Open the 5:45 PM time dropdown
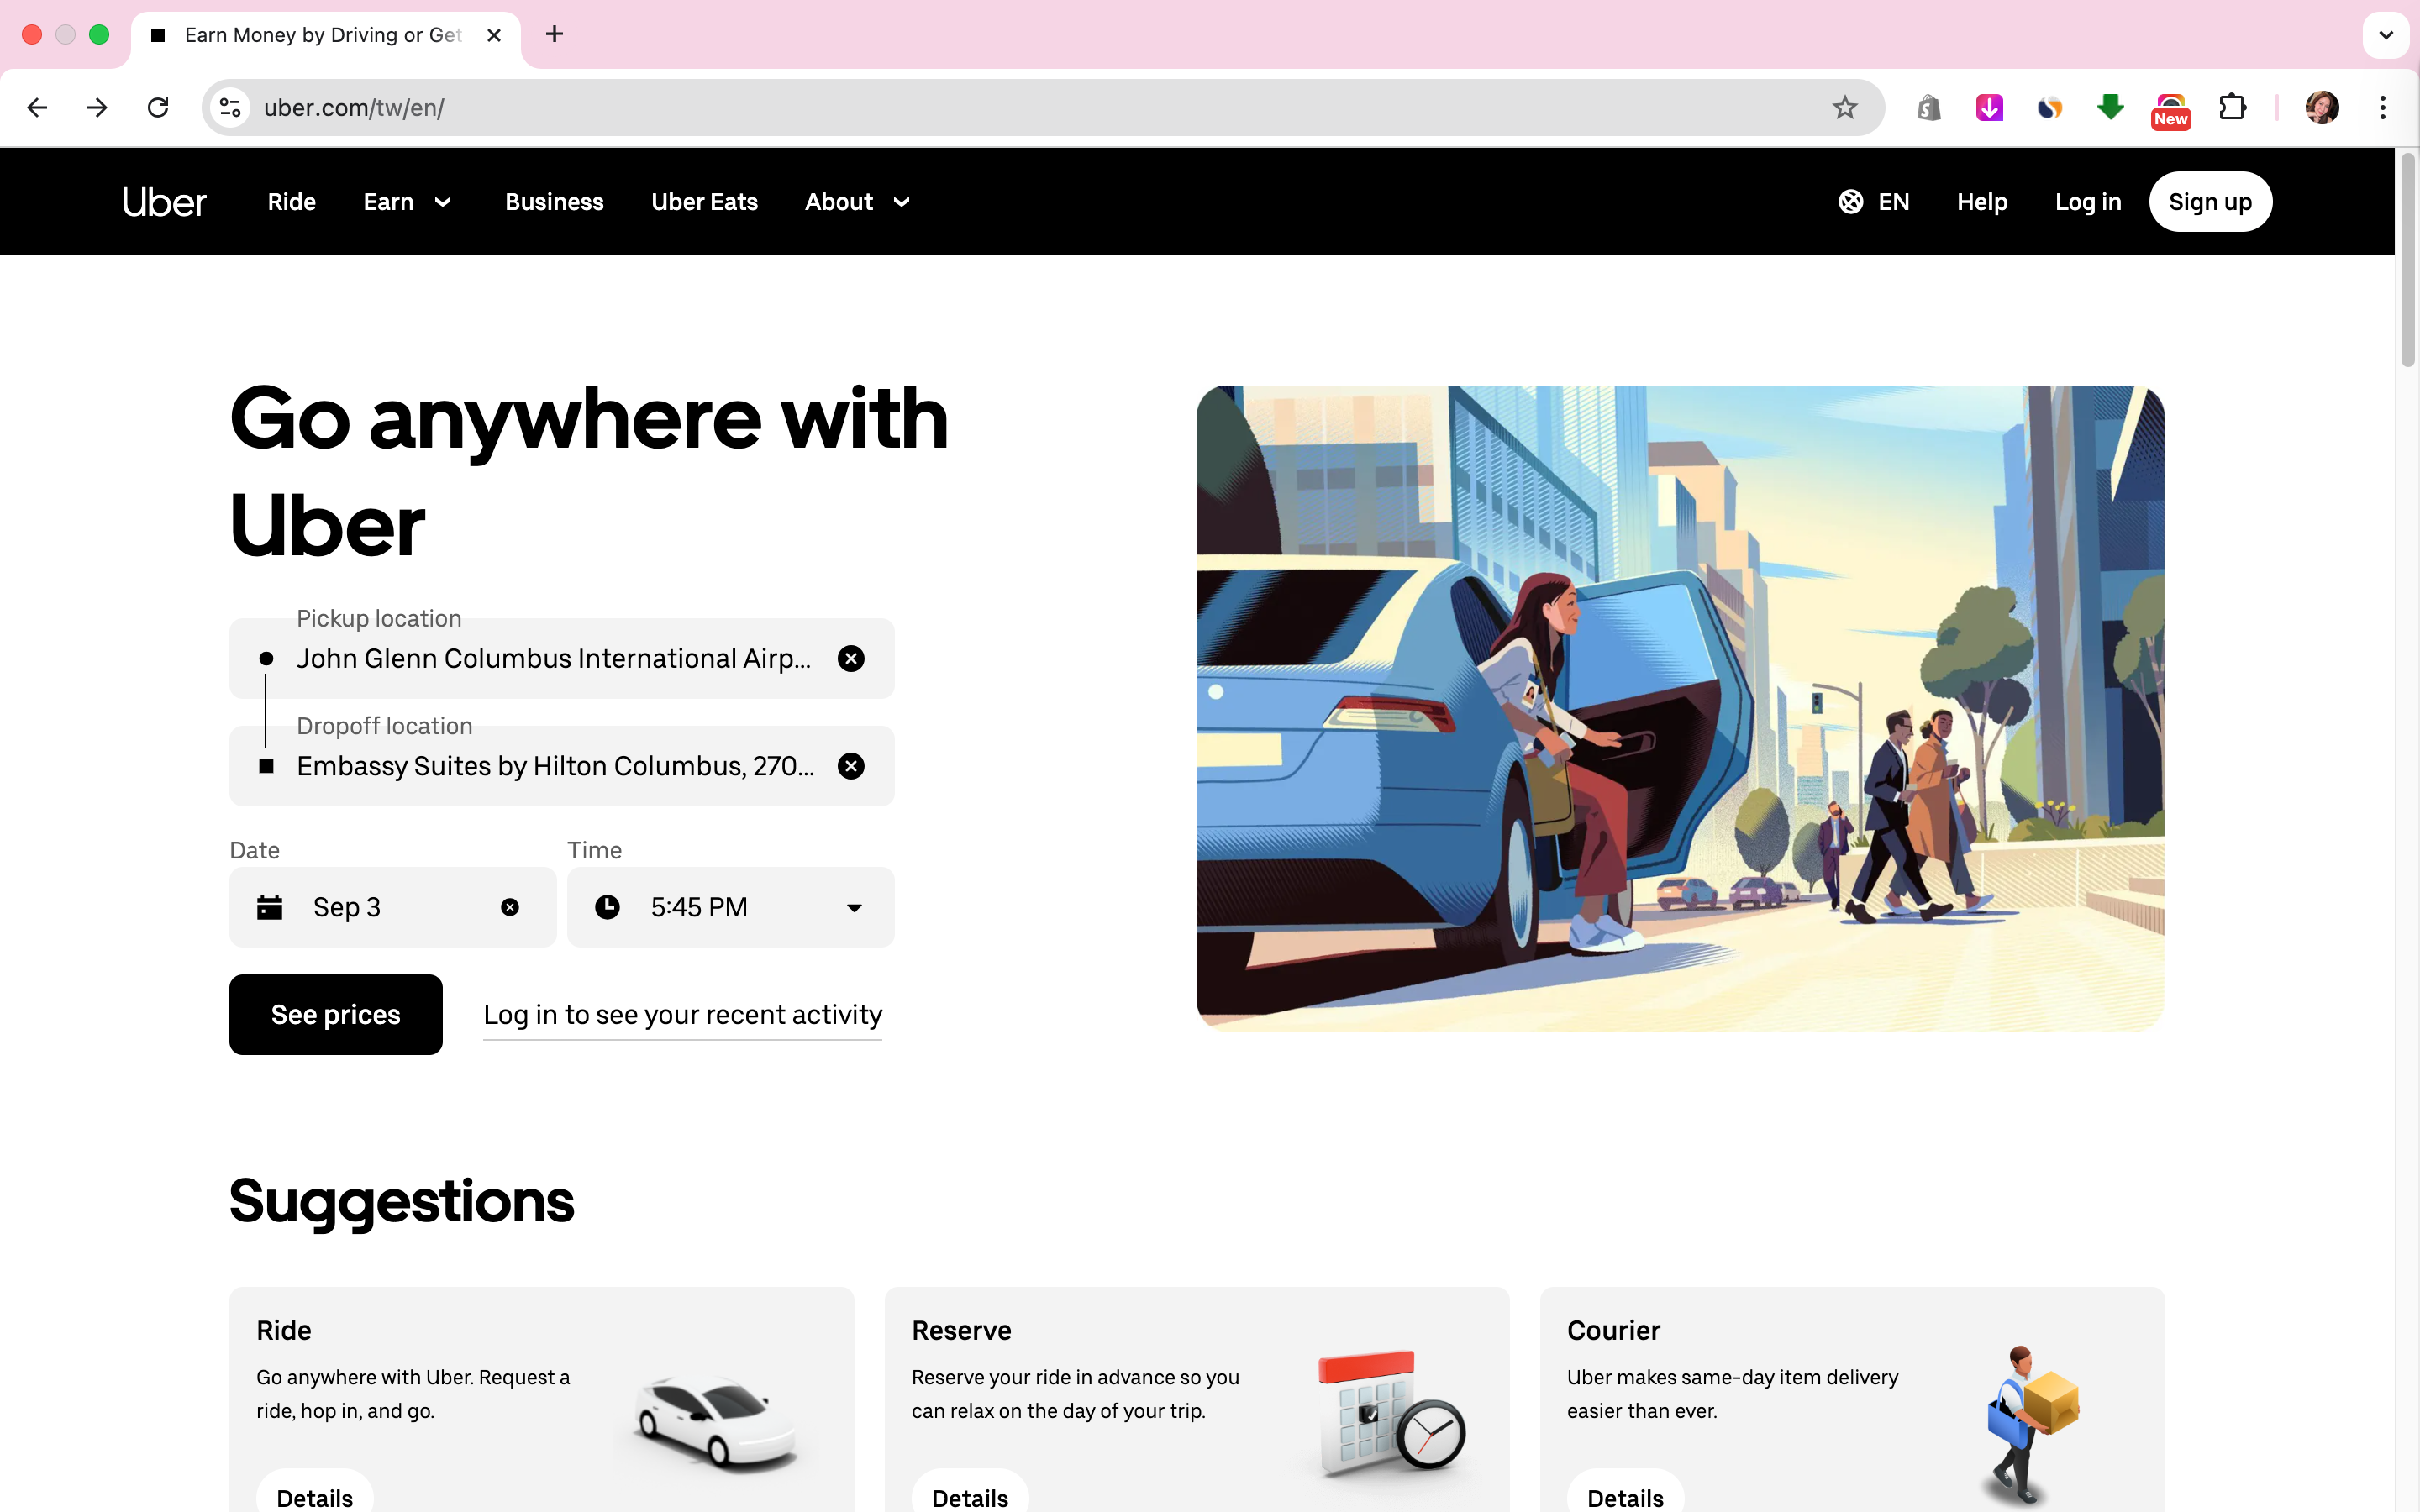This screenshot has height=1512, width=2420. 731,907
